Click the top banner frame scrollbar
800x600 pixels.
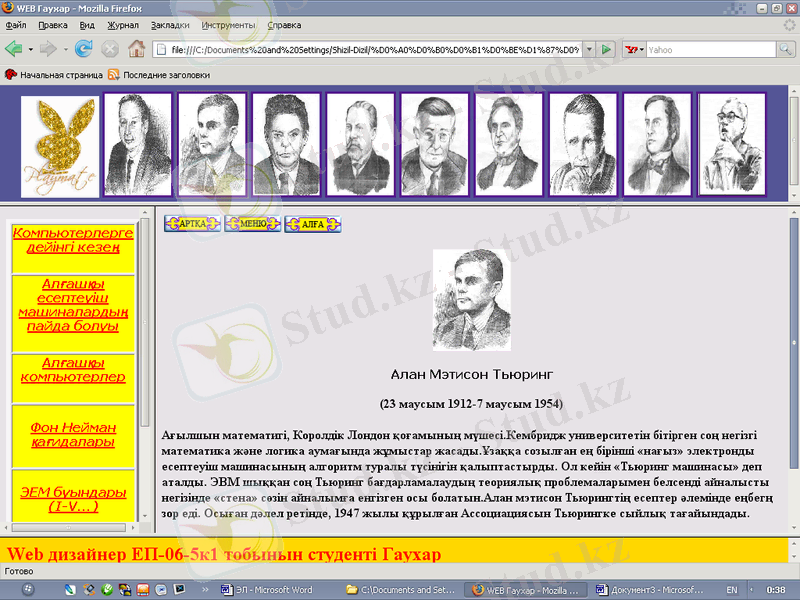794,143
